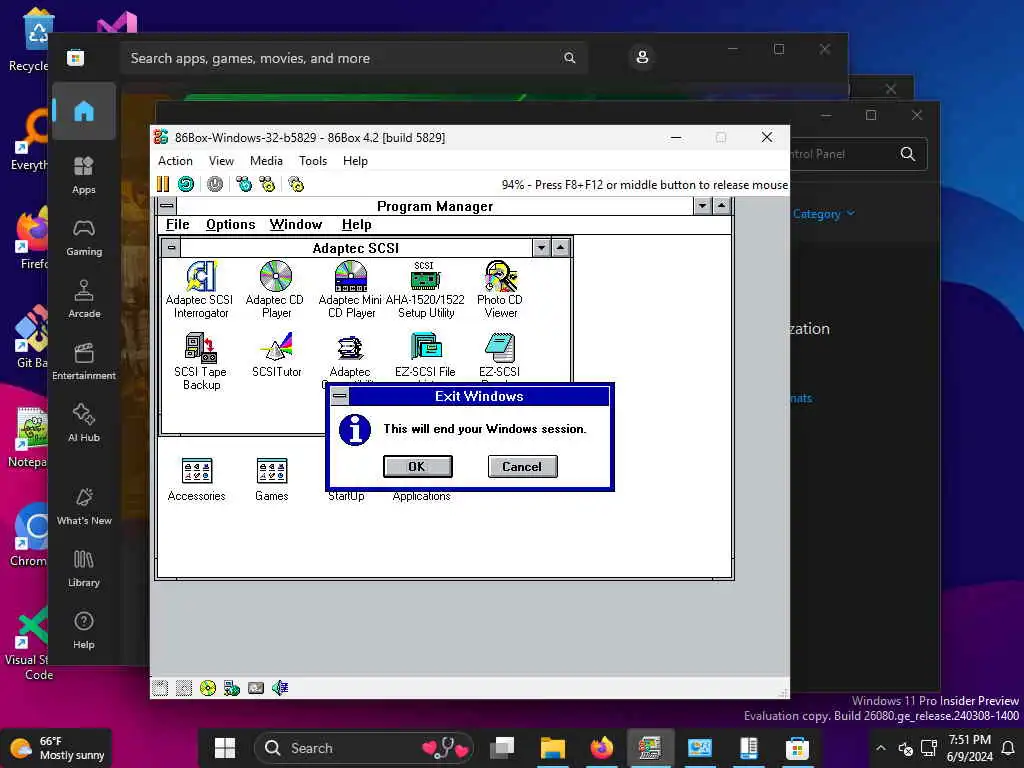Open Apps section in Microsoft Store
Screen dimensions: 1024x768
84,175
